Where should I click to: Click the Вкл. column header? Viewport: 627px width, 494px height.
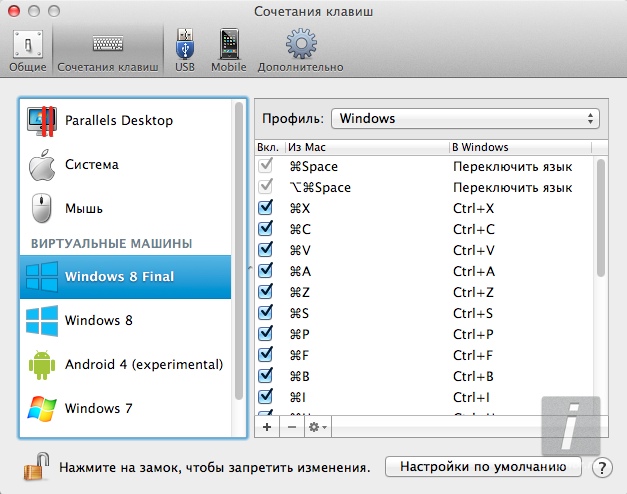tap(270, 147)
